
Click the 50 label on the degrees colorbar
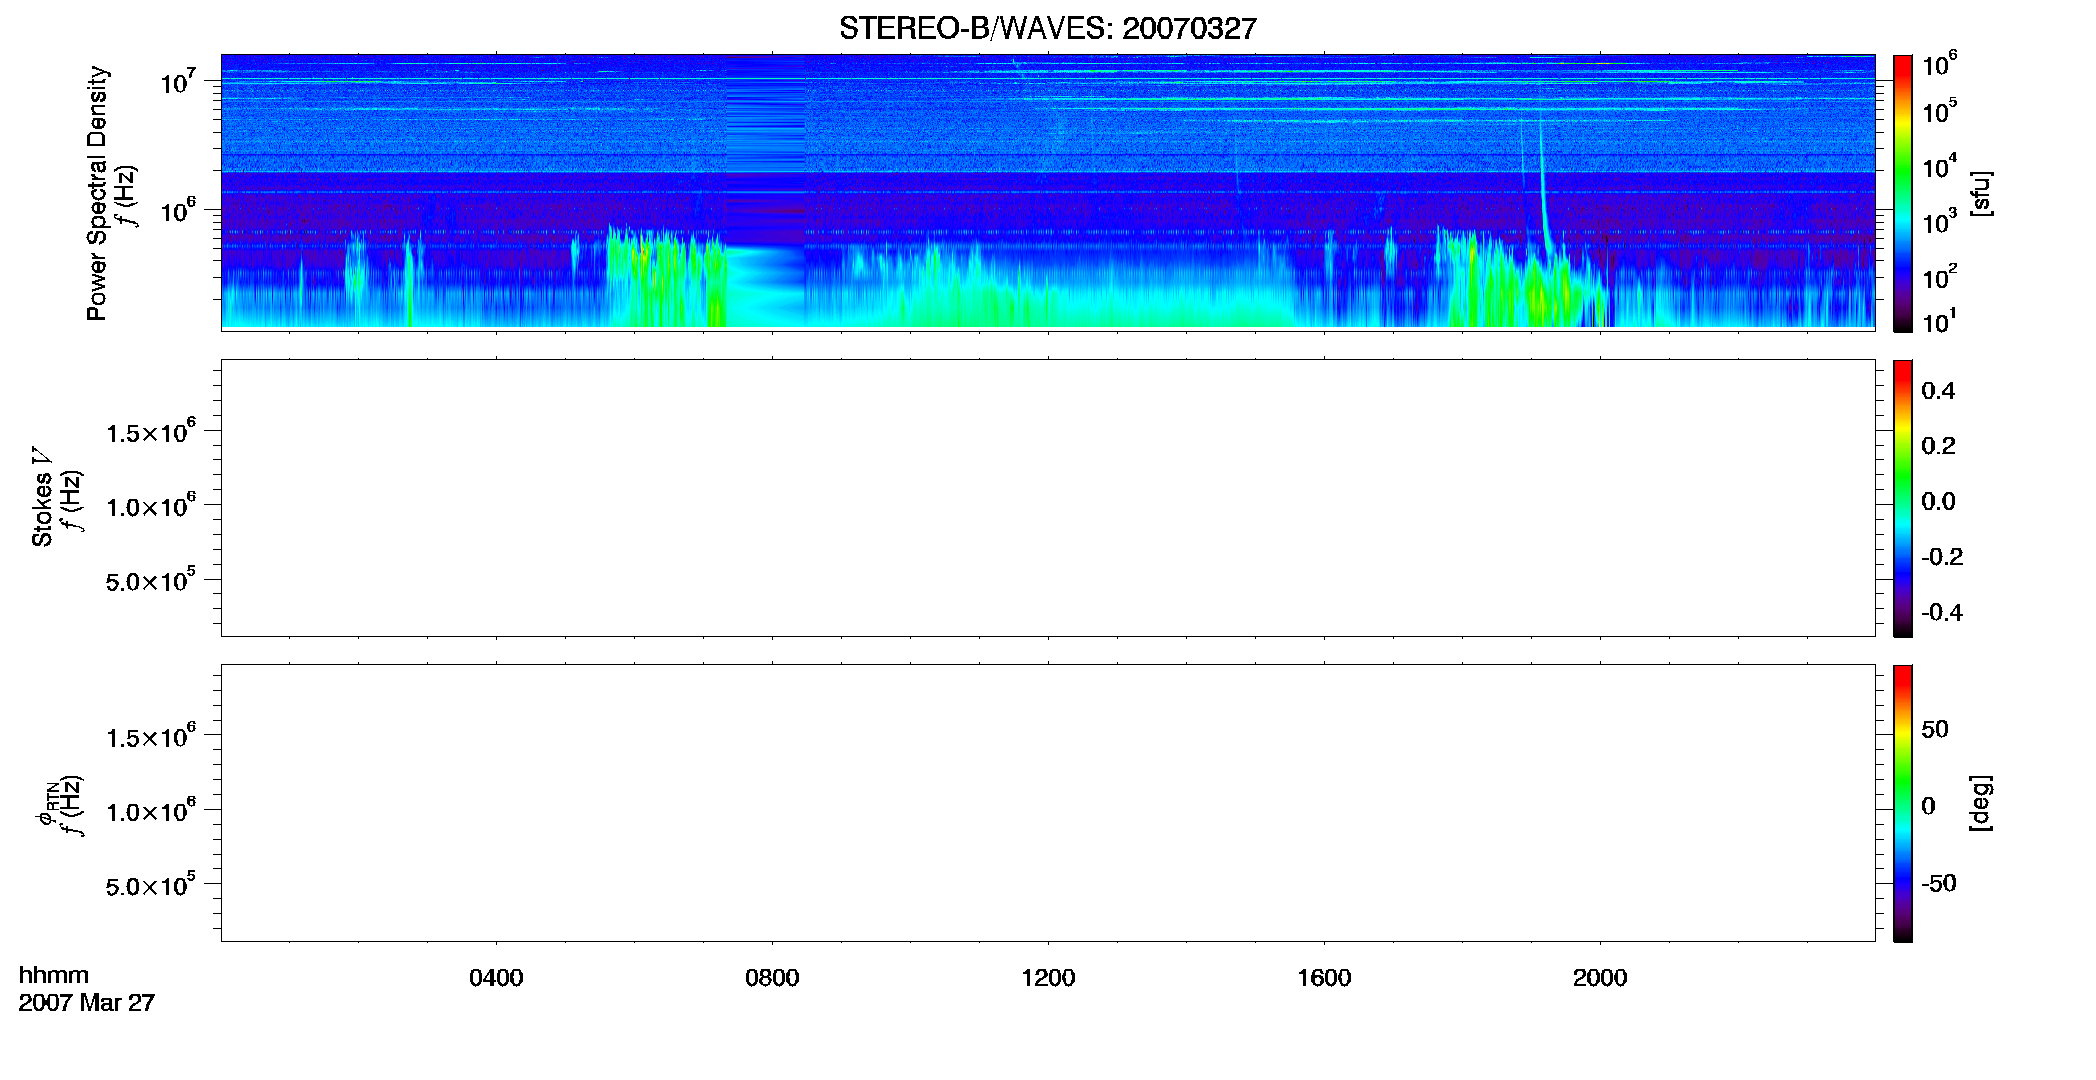pos(1935,729)
